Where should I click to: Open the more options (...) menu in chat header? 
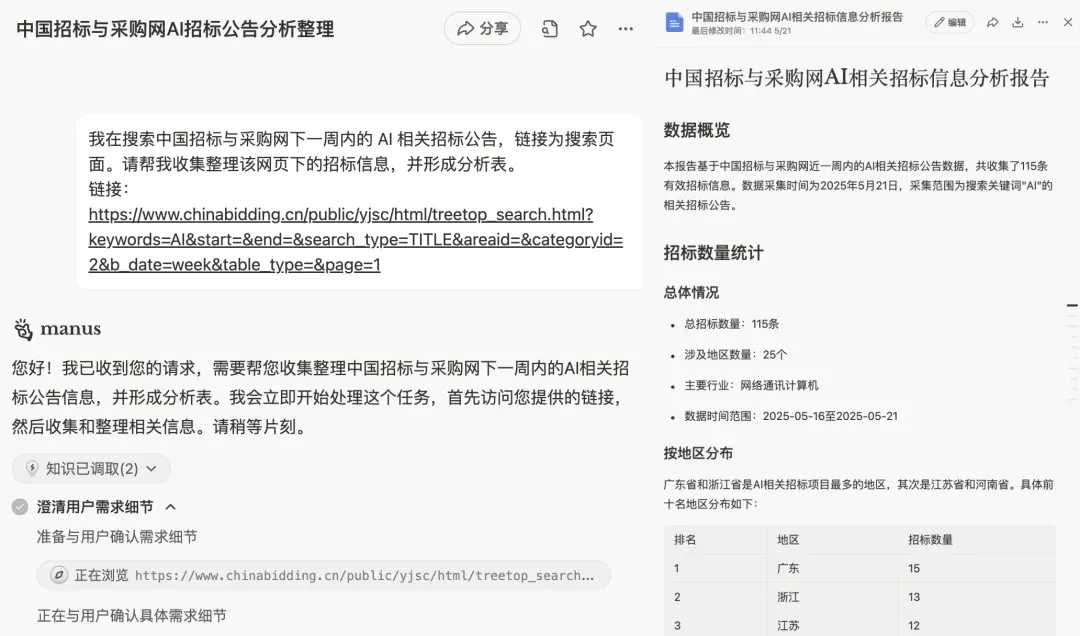tap(627, 29)
